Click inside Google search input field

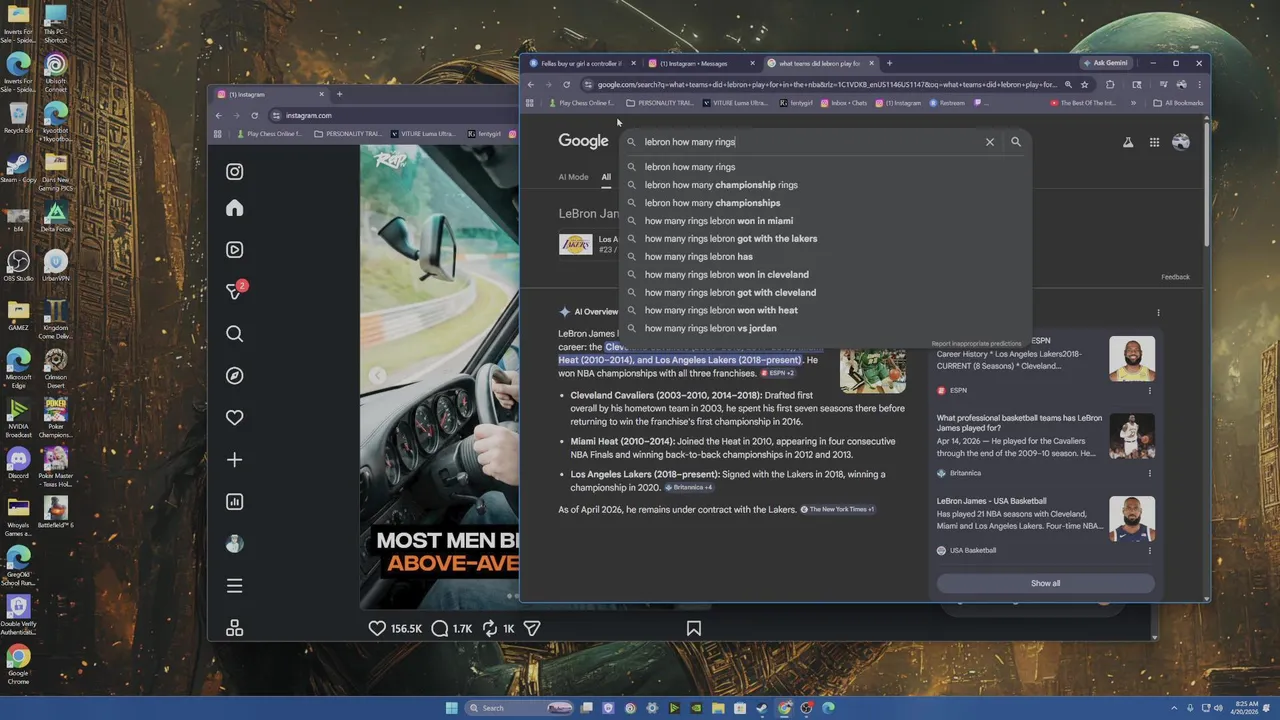coord(810,142)
